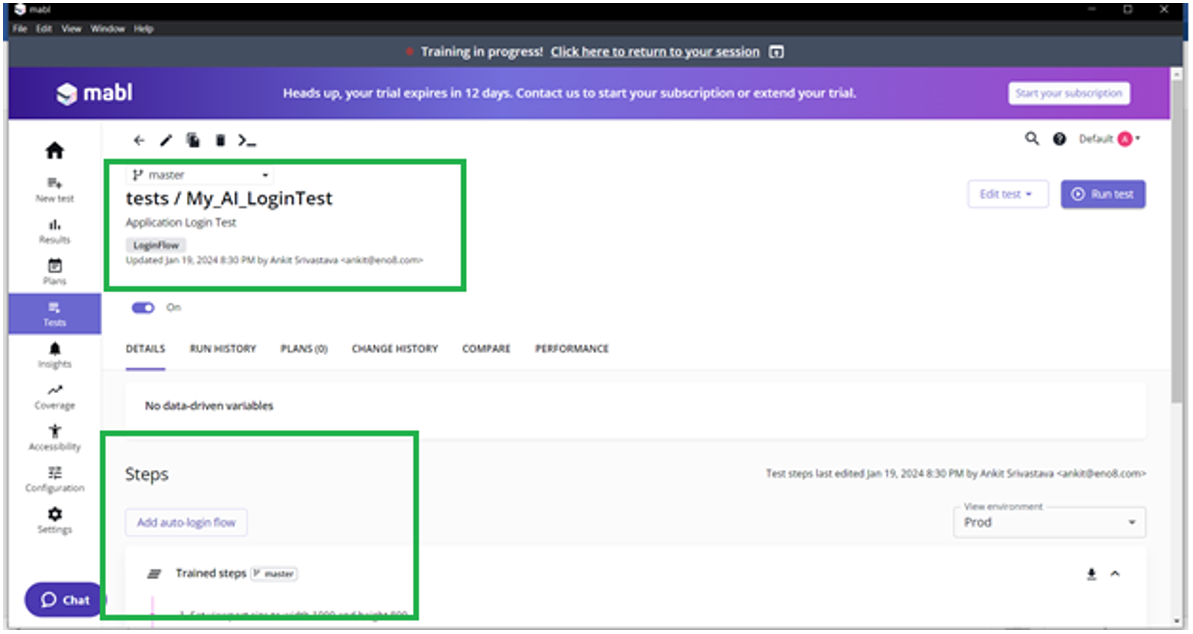Open the master branch dropdown
The height and width of the screenshot is (634, 1193).
click(200, 175)
